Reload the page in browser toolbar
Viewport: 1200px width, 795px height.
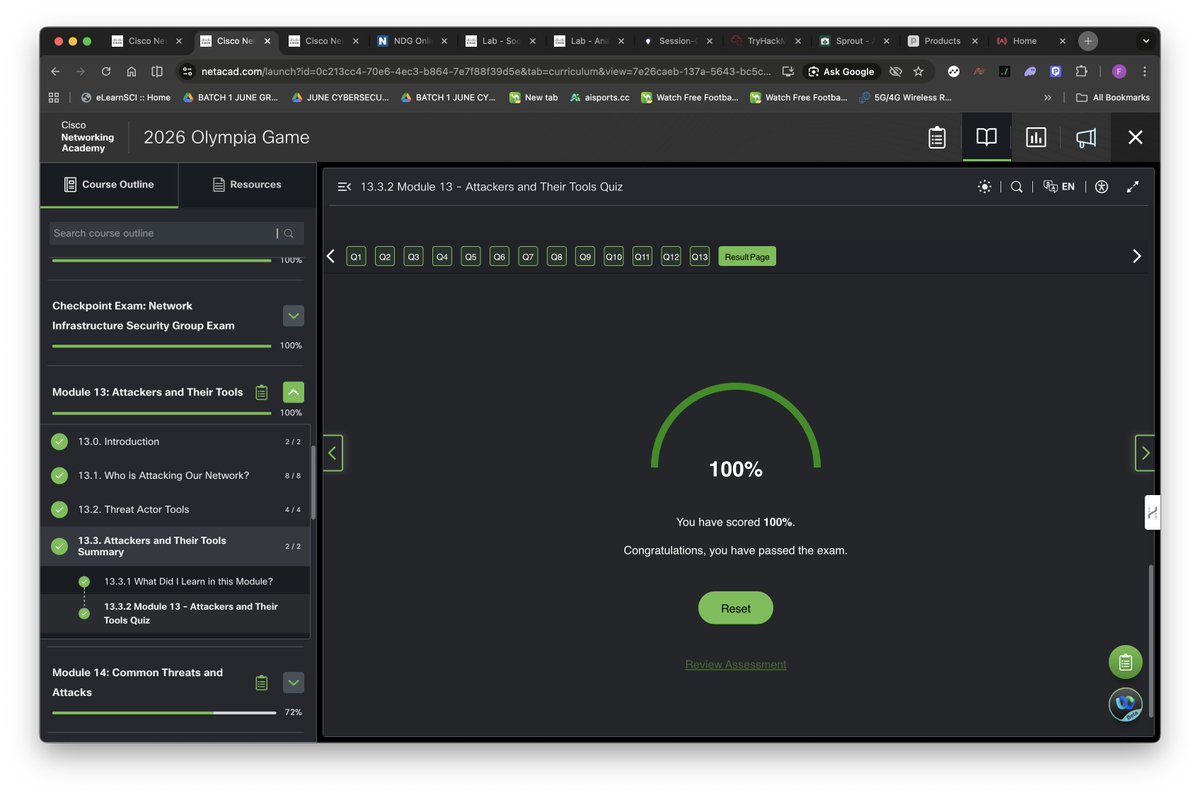106,72
